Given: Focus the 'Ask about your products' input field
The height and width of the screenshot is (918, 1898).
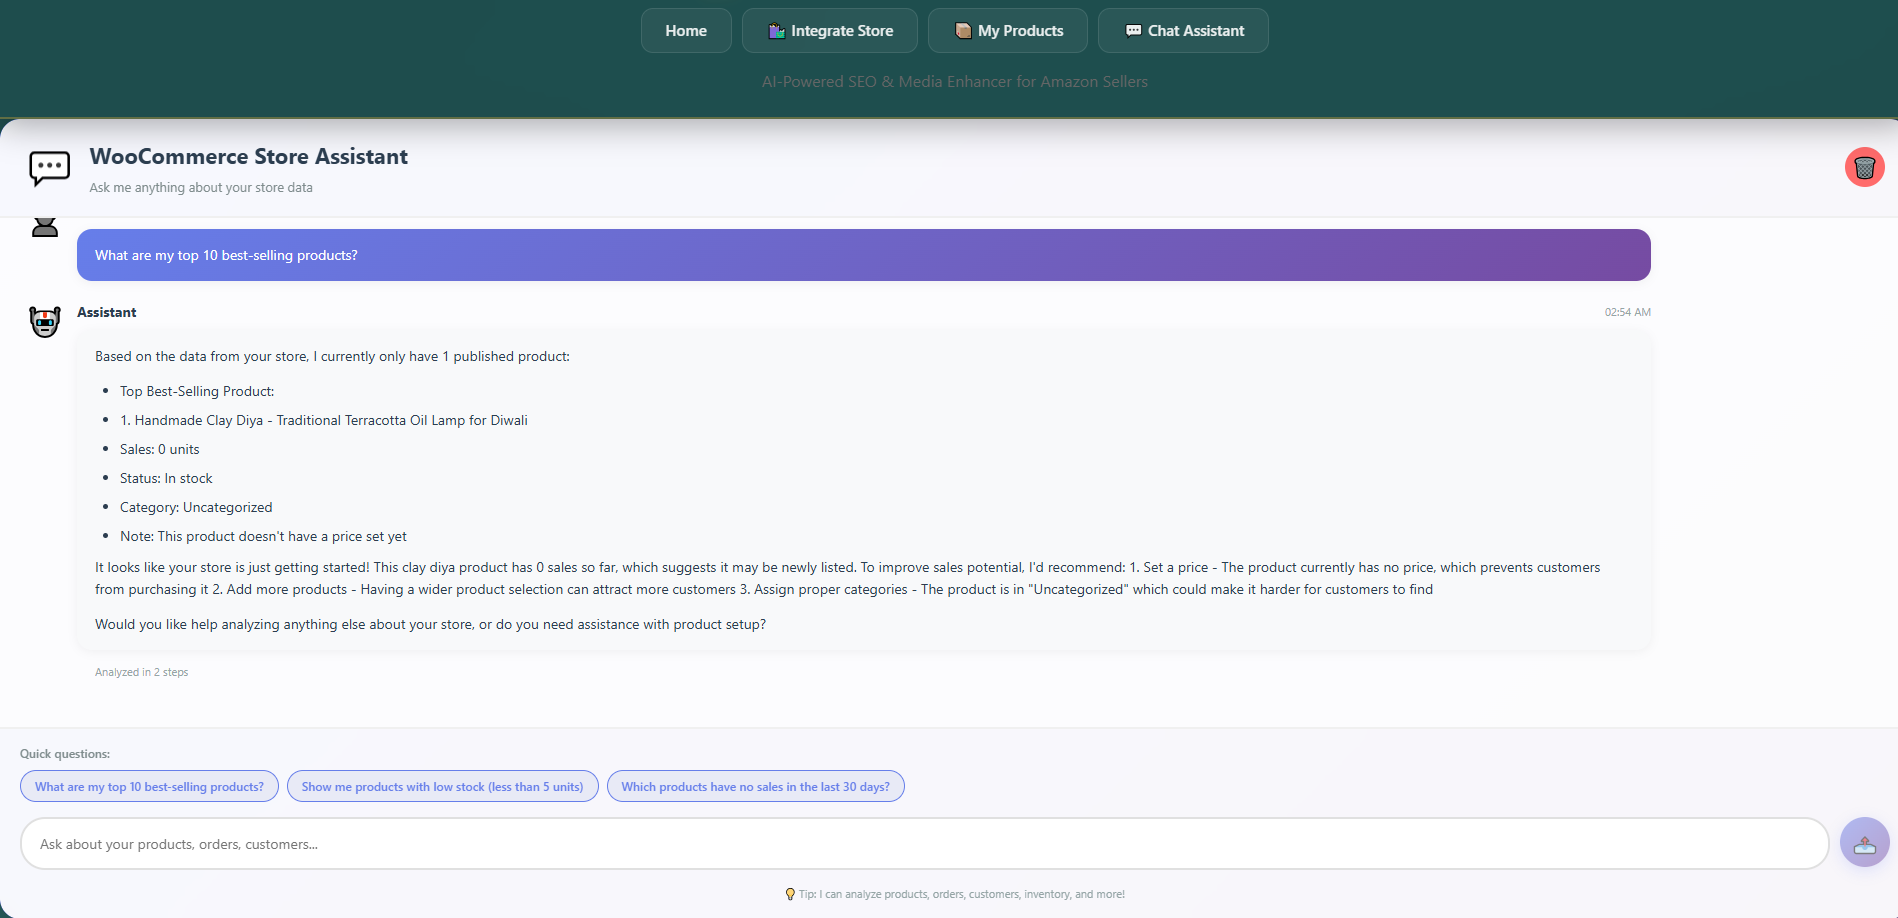Looking at the screenshot, I should (x=925, y=844).
